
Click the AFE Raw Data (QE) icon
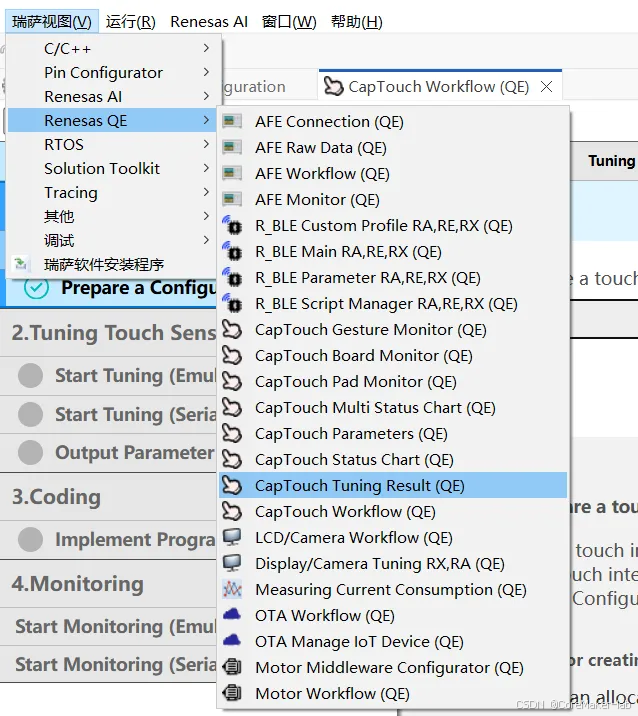(232, 147)
